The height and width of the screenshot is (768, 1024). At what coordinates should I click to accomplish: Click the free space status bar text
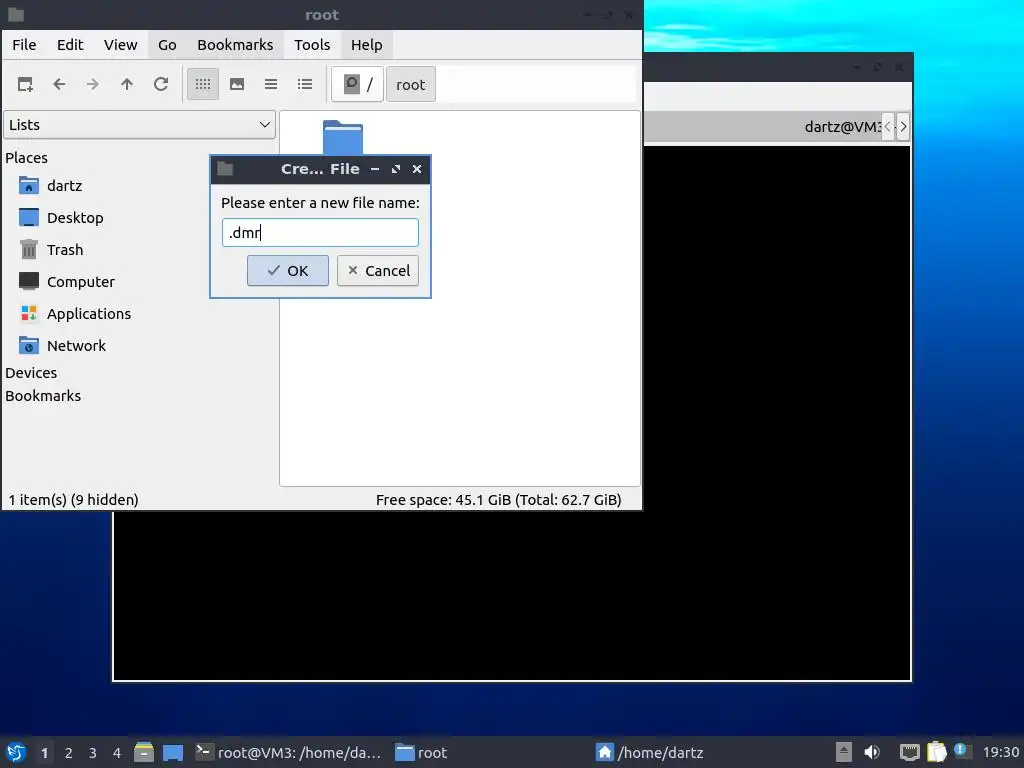498,500
